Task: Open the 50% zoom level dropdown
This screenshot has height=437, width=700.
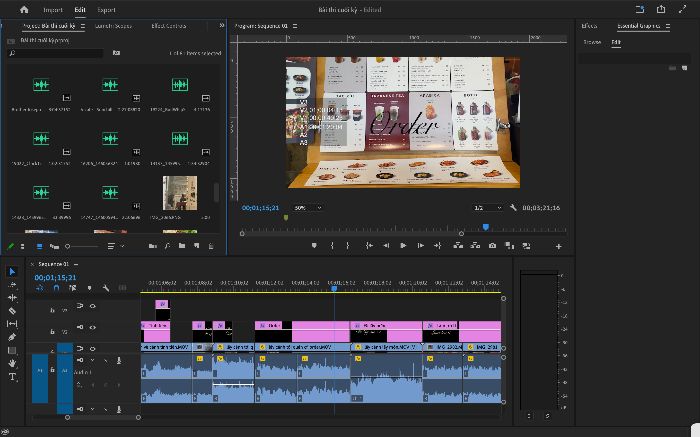Action: pos(308,208)
